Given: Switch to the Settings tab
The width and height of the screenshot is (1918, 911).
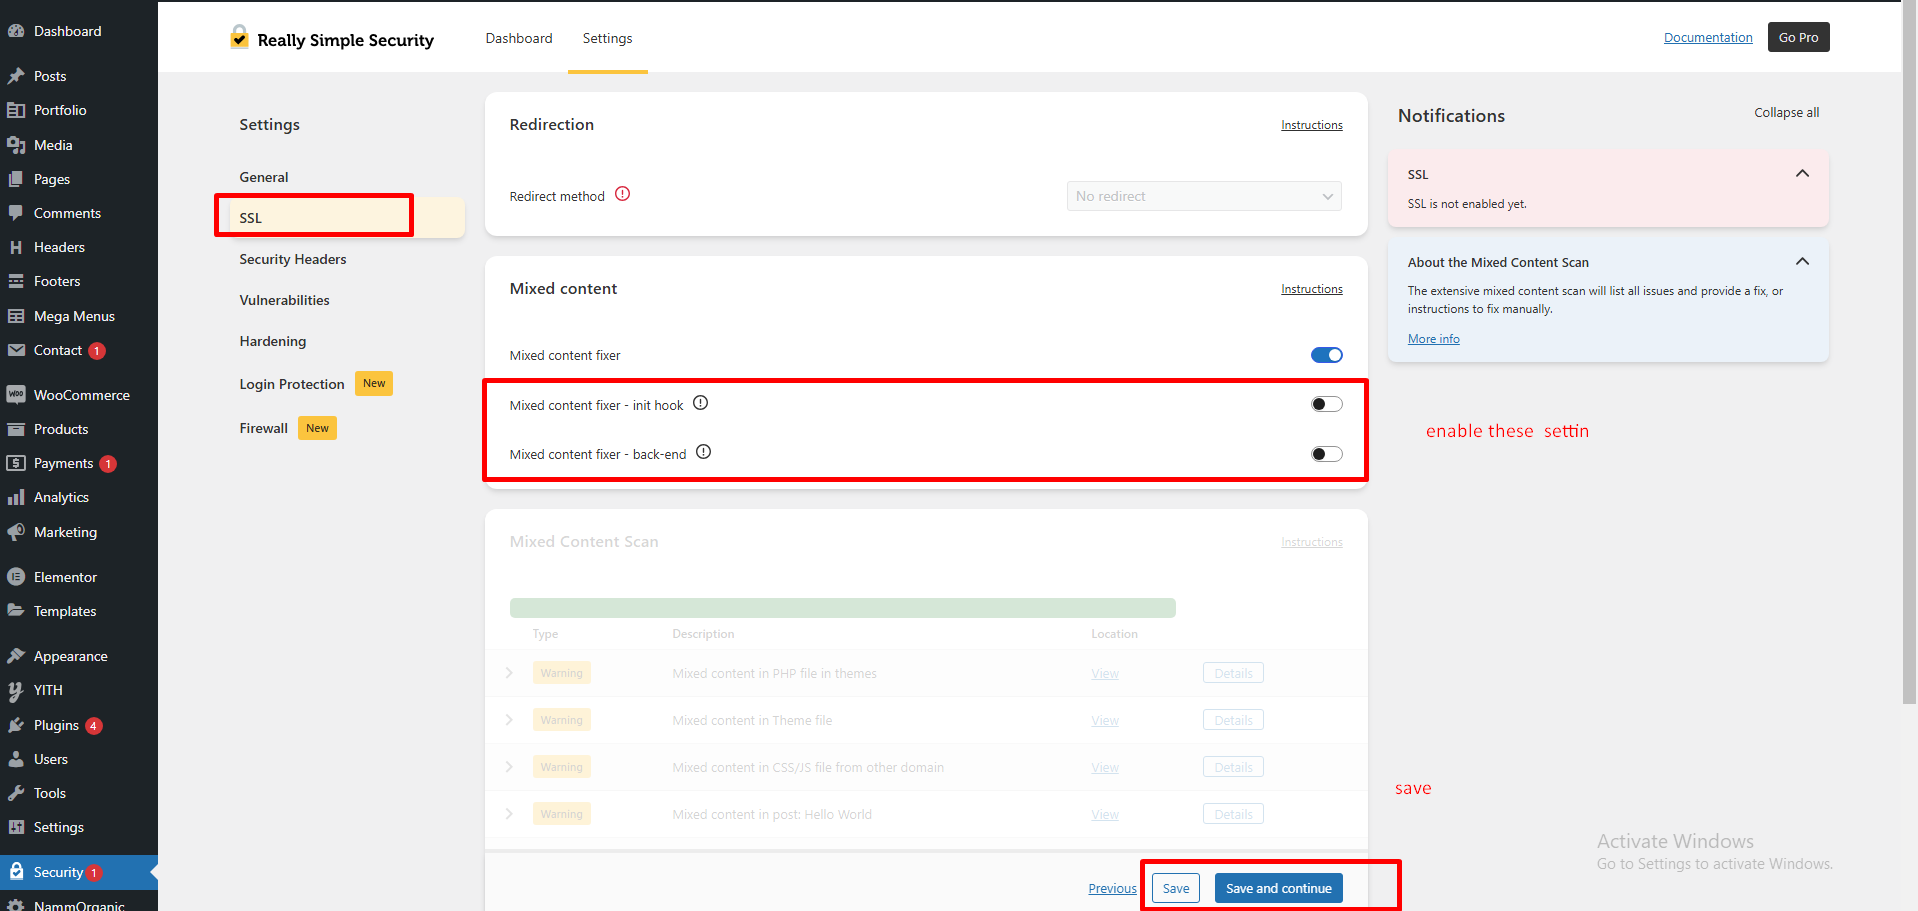Looking at the screenshot, I should point(608,38).
